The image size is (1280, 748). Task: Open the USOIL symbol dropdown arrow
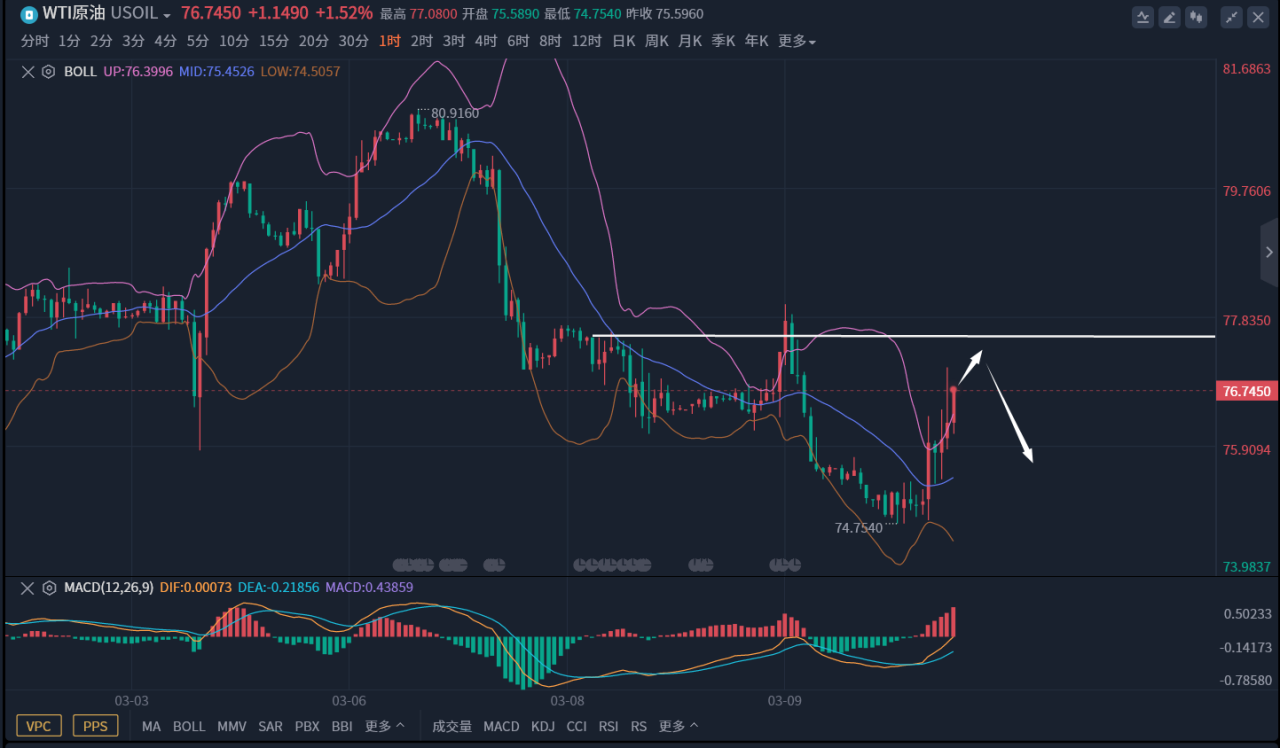[167, 16]
